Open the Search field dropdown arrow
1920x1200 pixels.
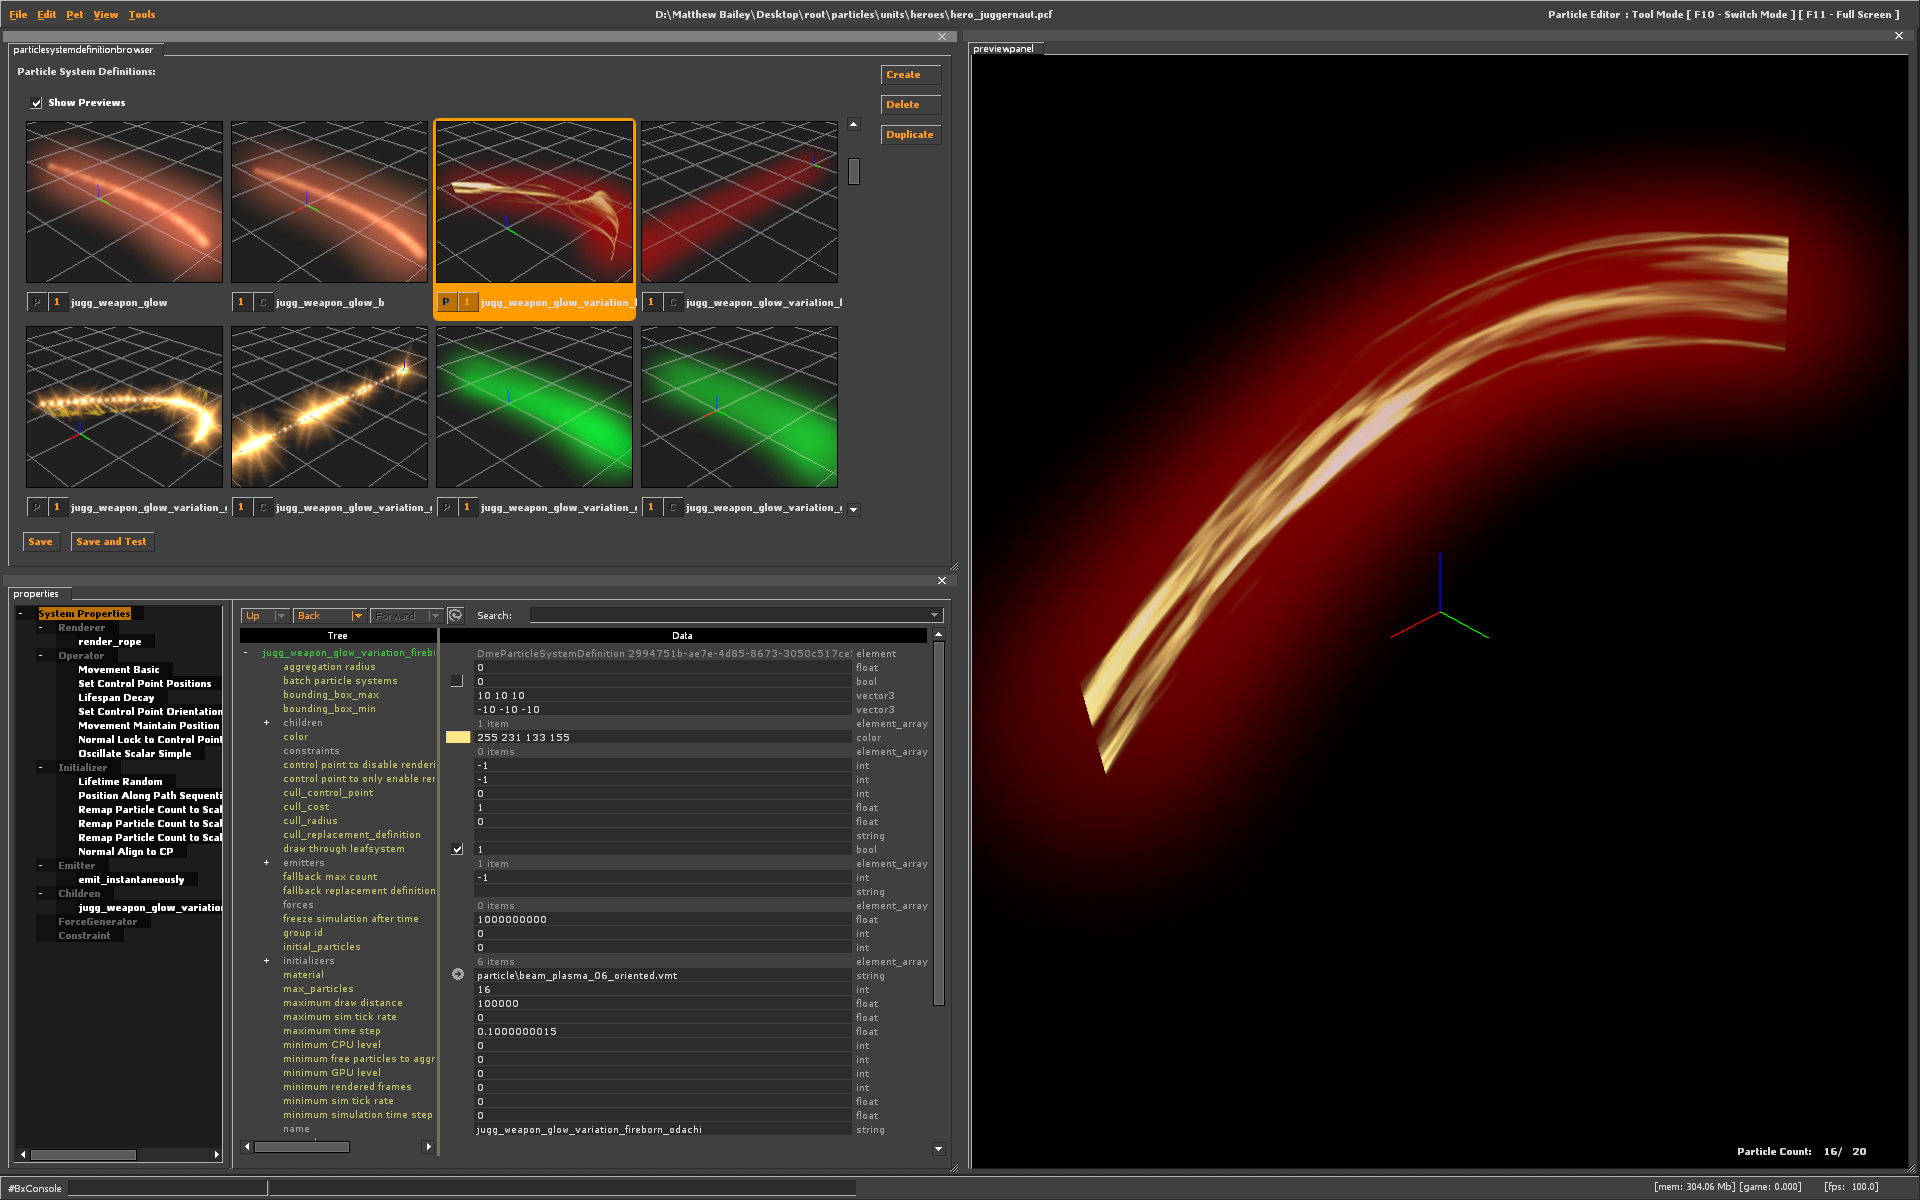pyautogui.click(x=935, y=616)
